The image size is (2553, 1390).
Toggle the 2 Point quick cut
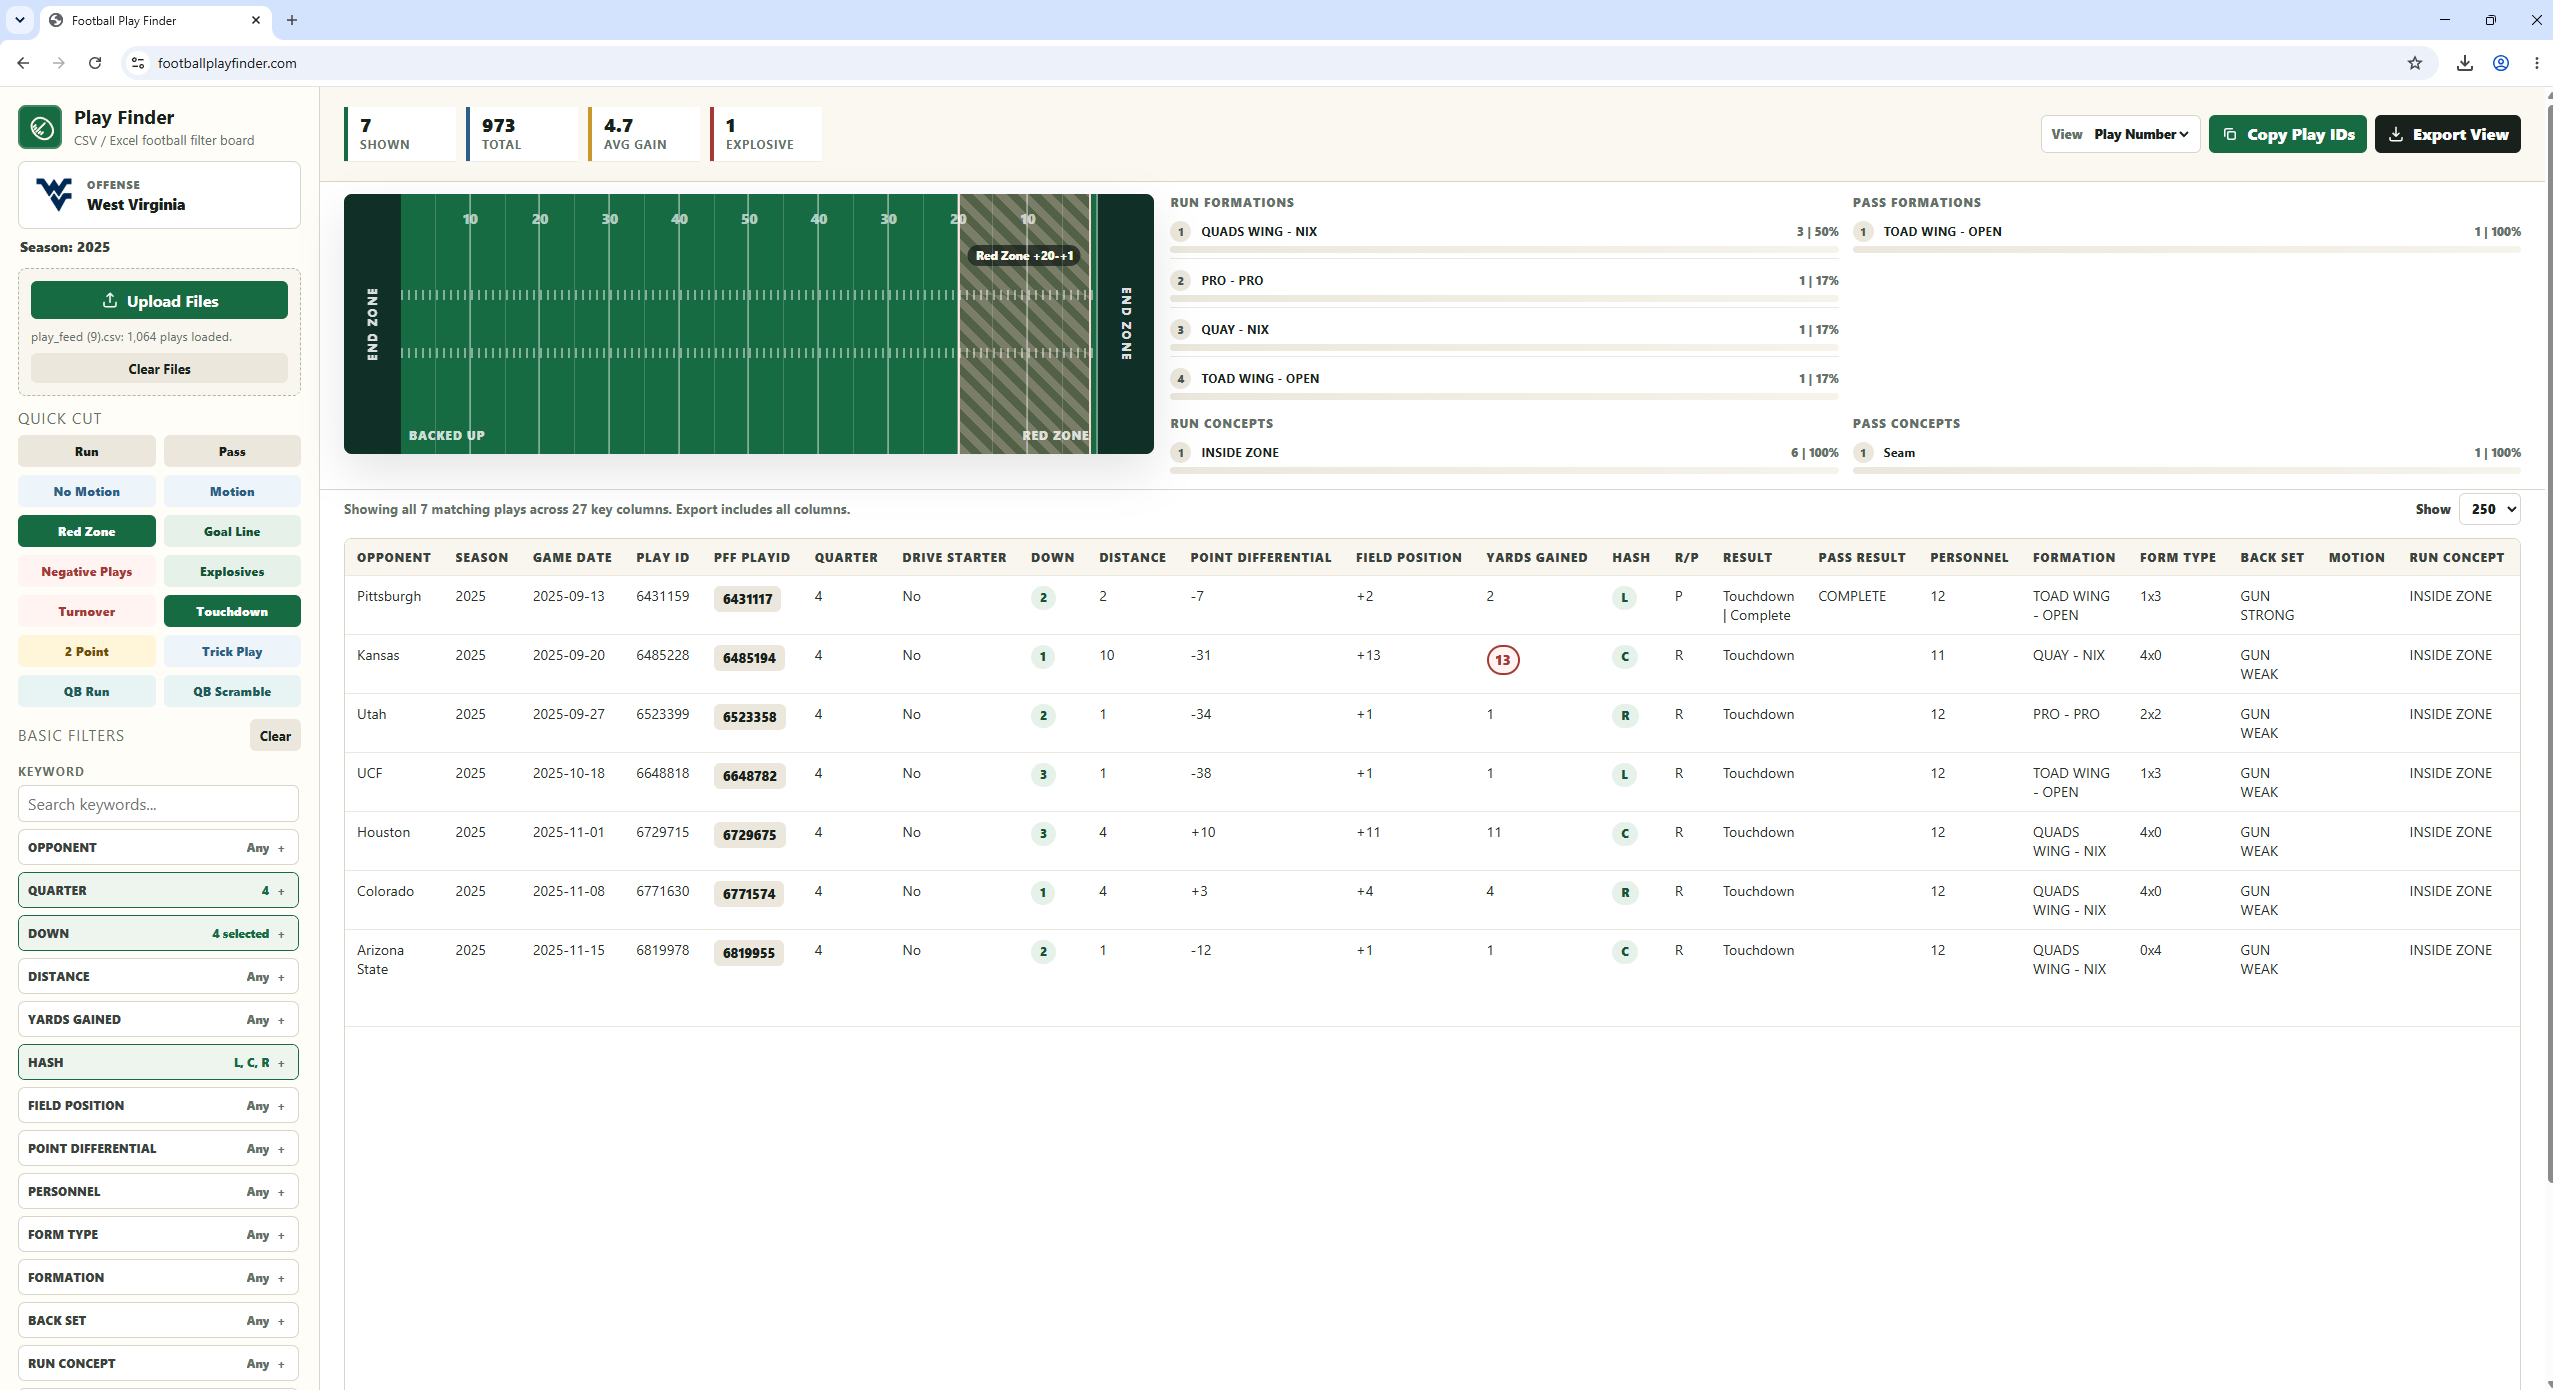click(87, 651)
